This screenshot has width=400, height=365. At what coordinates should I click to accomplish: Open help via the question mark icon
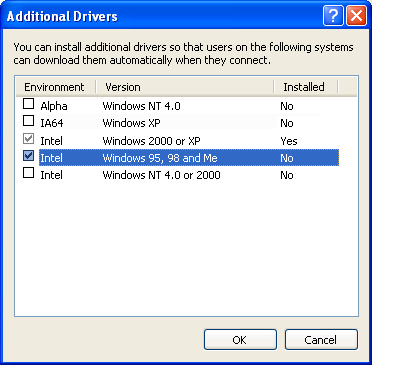333,15
